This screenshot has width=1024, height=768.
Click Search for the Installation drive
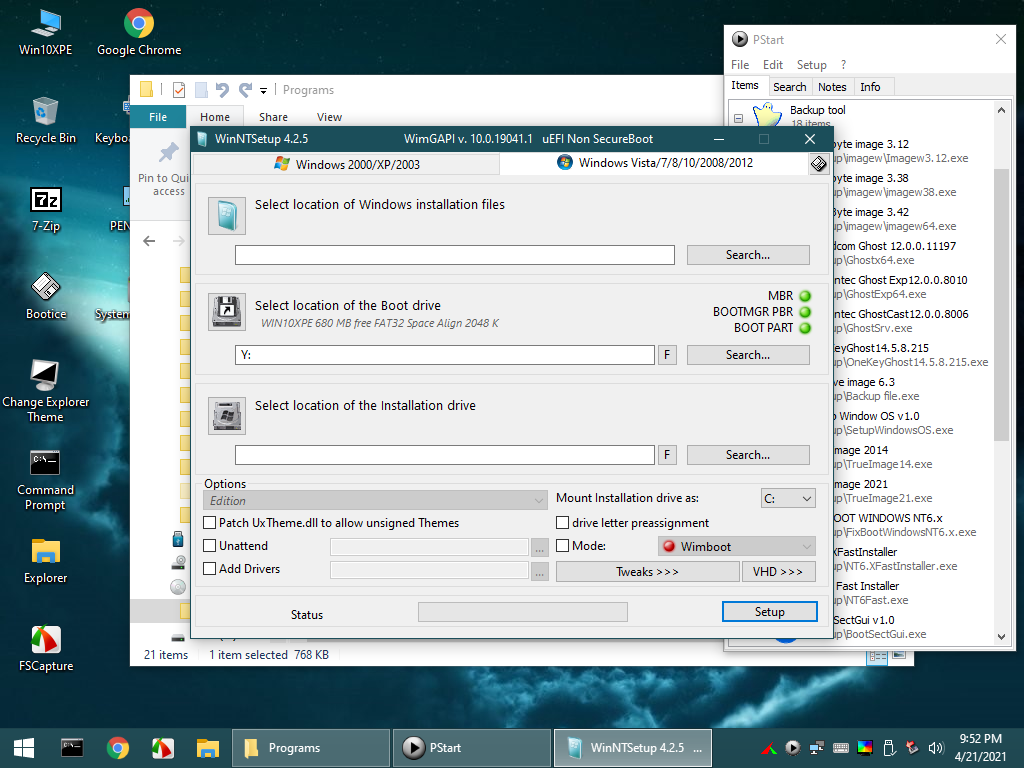(x=748, y=455)
